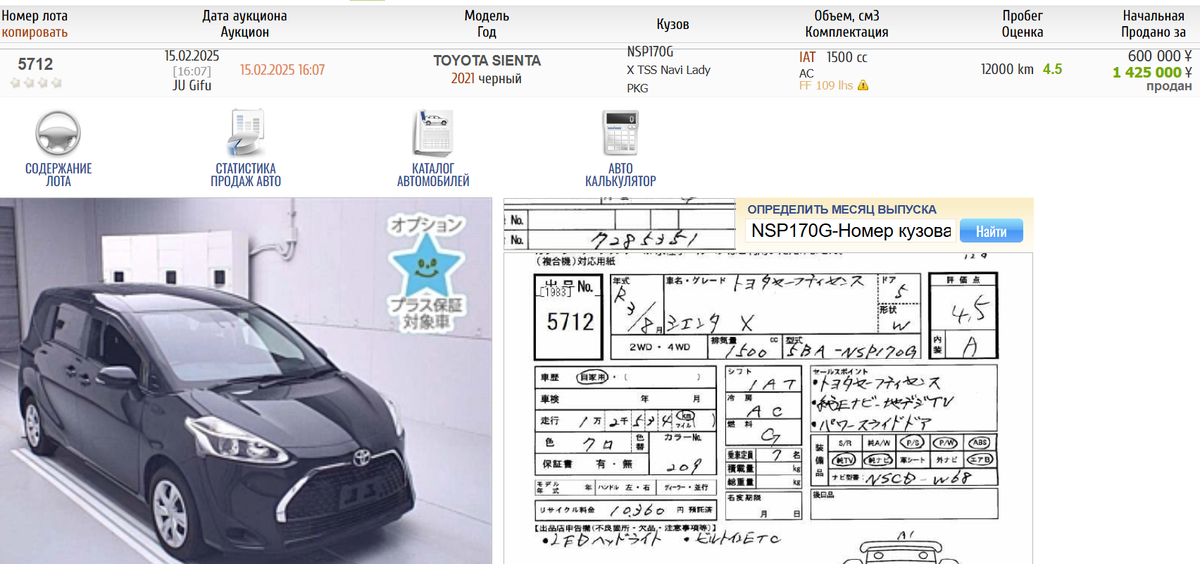
Task: Click the body code NSP170G
Action: coord(650,52)
